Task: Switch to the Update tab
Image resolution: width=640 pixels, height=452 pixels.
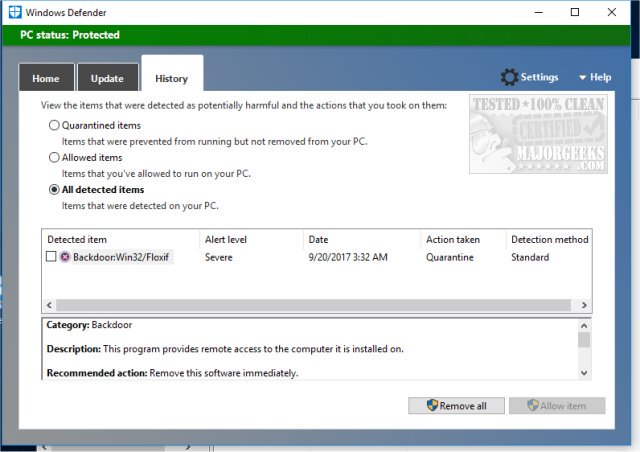Action: (x=107, y=77)
